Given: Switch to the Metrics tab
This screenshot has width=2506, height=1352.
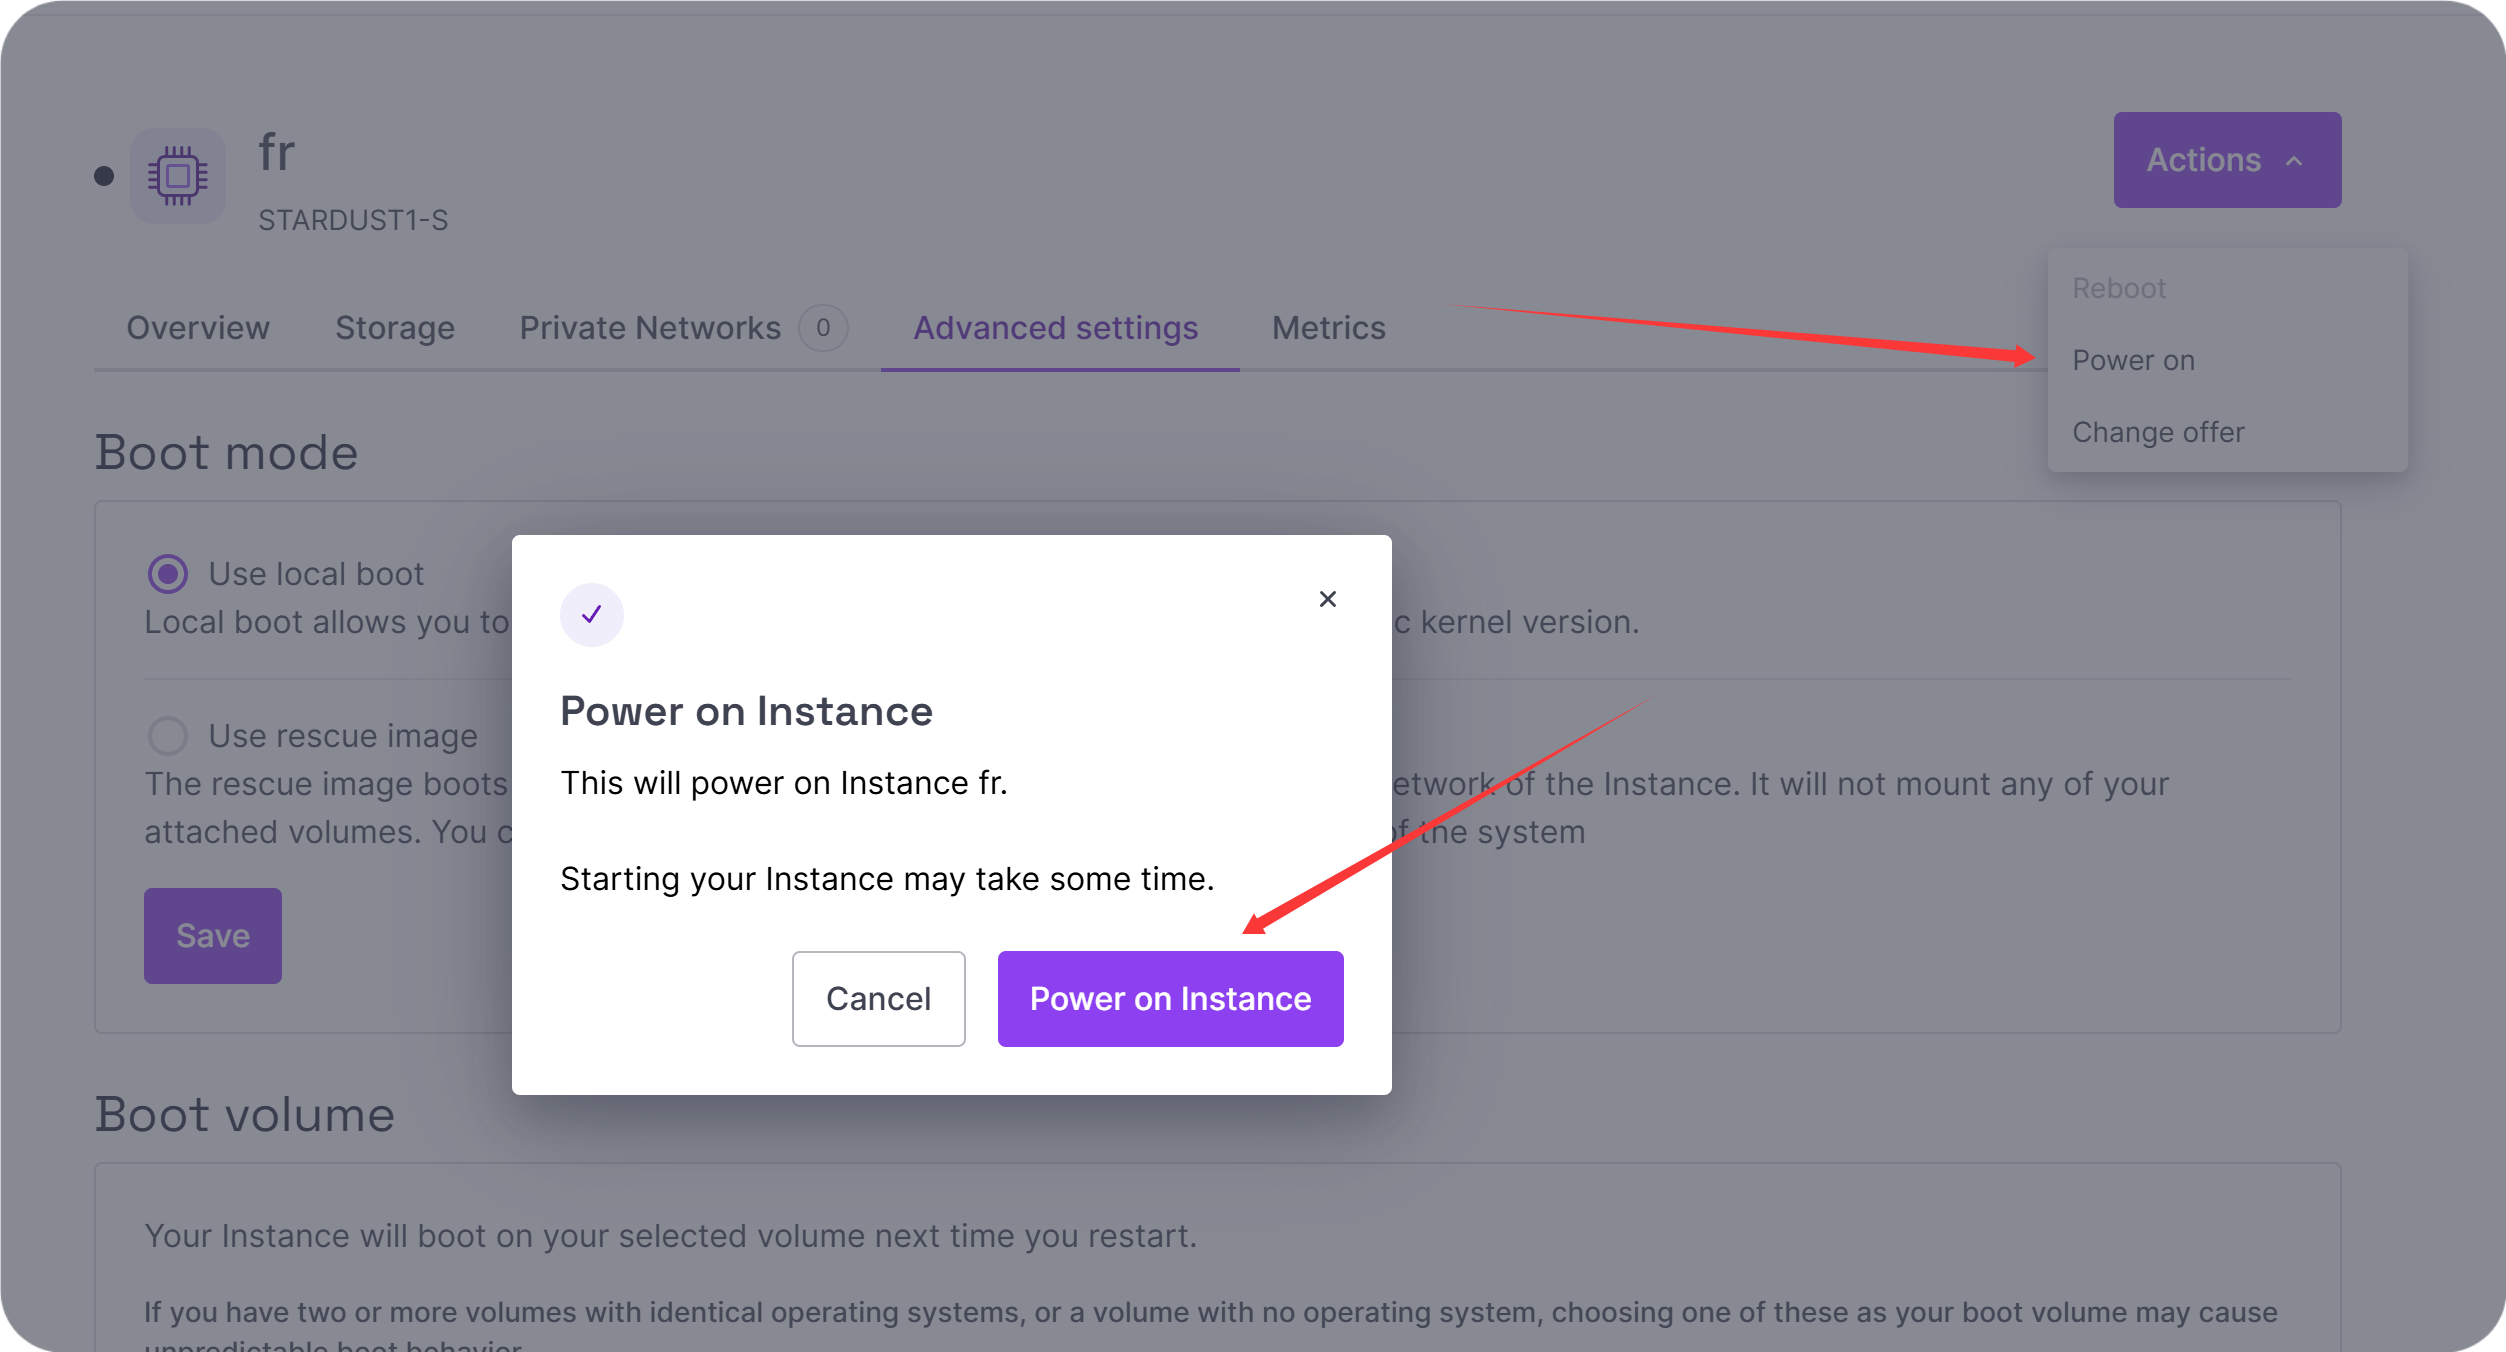Looking at the screenshot, I should [1328, 328].
